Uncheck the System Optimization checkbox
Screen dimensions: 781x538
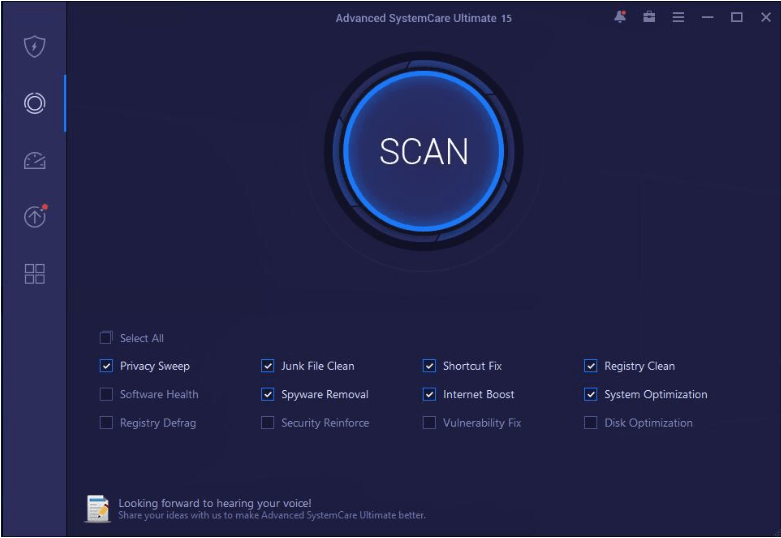(x=591, y=395)
